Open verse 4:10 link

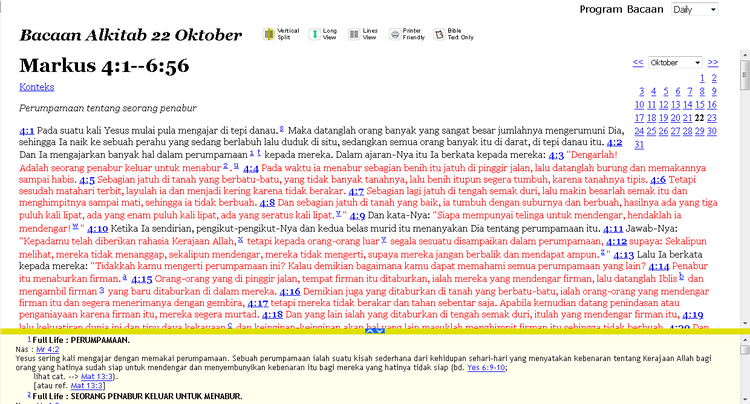[98, 229]
